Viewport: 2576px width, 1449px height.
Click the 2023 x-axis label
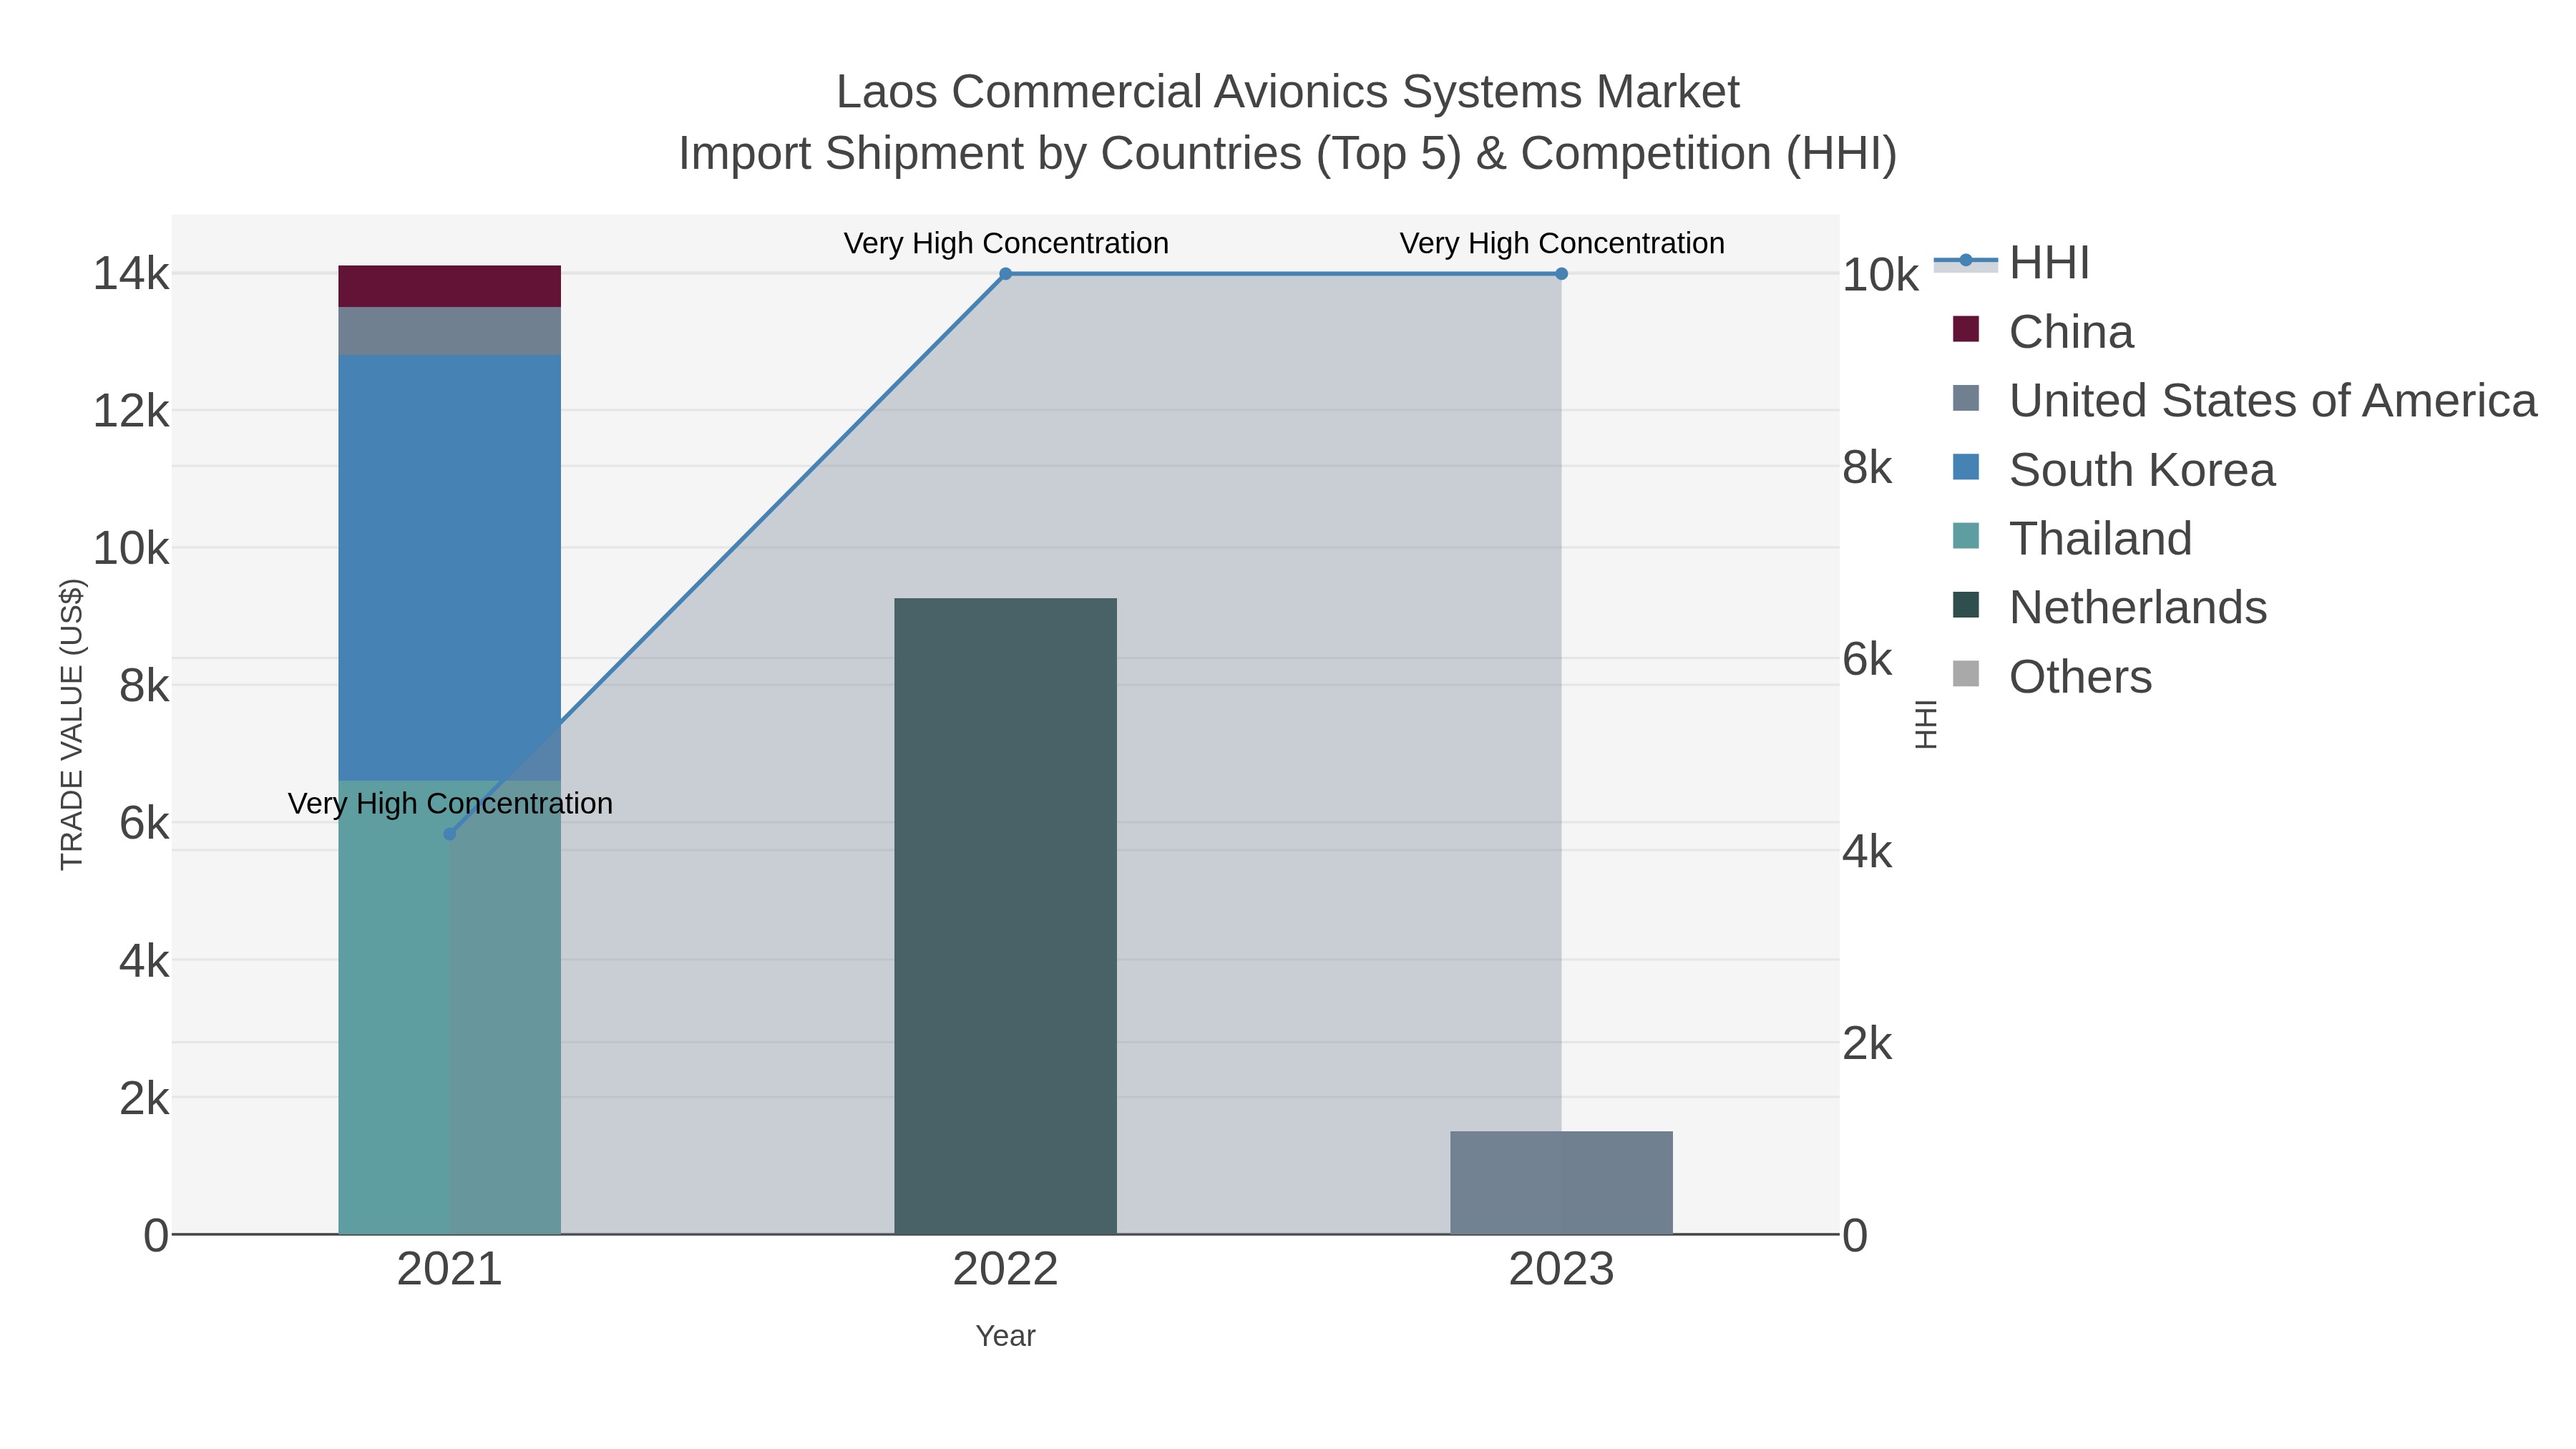(x=1561, y=1270)
